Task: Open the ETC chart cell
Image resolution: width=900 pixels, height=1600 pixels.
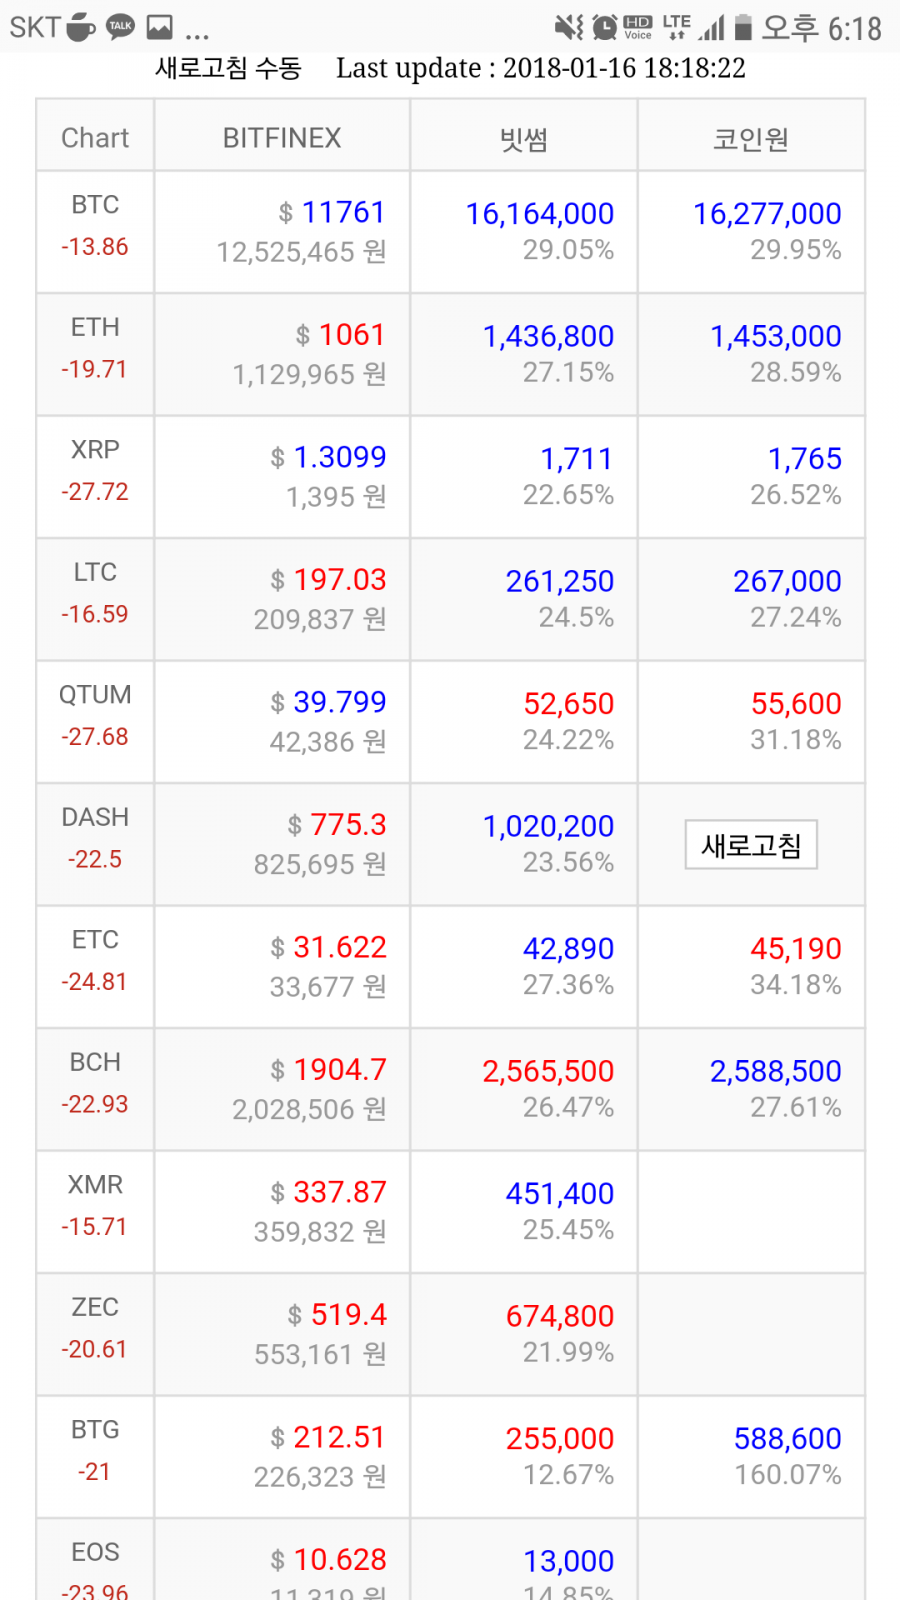Action: pyautogui.click(x=95, y=967)
